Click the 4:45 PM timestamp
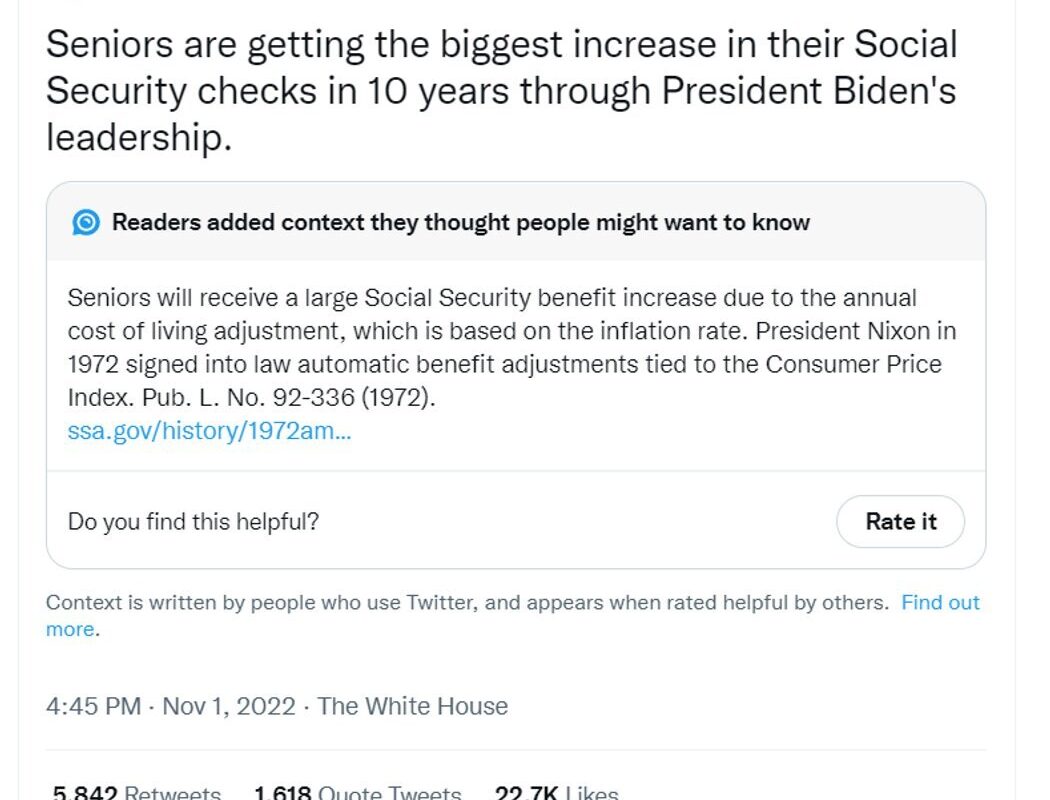The image size is (1050, 800). point(93,706)
